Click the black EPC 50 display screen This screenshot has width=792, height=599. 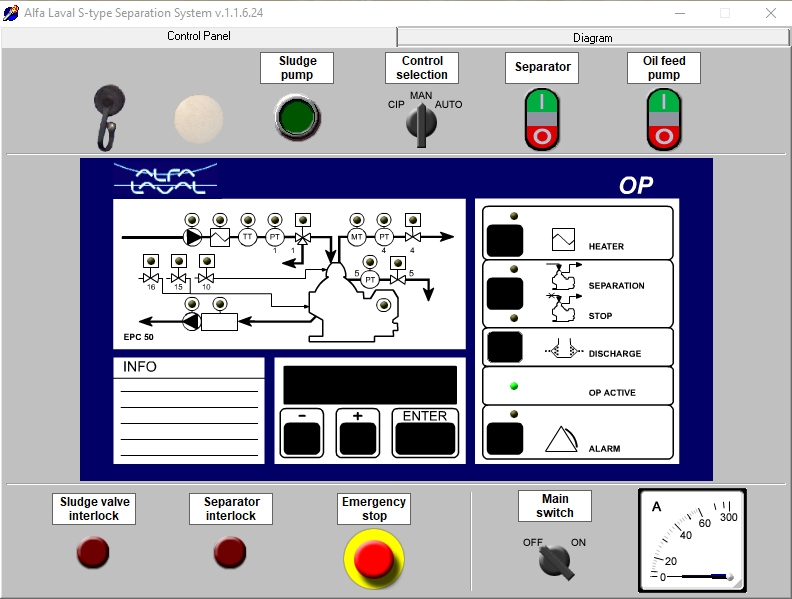370,385
